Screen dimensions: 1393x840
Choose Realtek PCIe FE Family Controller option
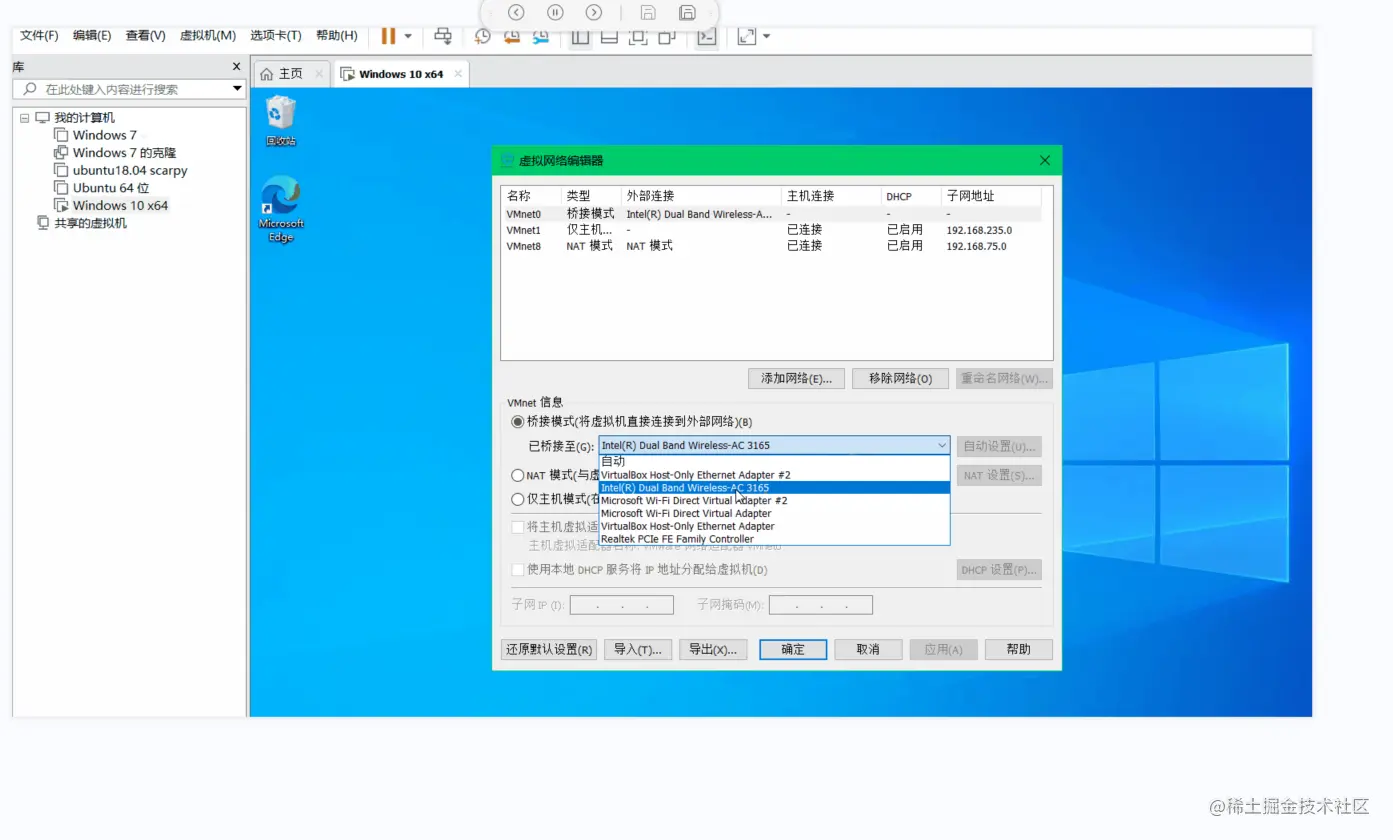point(774,539)
